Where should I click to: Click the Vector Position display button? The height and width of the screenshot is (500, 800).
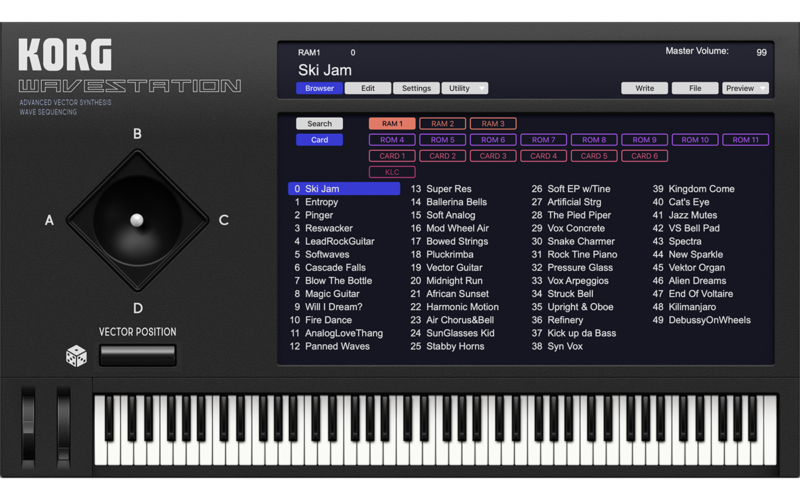138,355
